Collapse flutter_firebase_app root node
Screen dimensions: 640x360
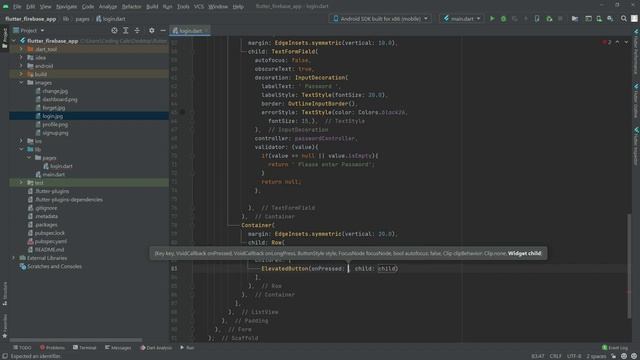tap(14, 41)
